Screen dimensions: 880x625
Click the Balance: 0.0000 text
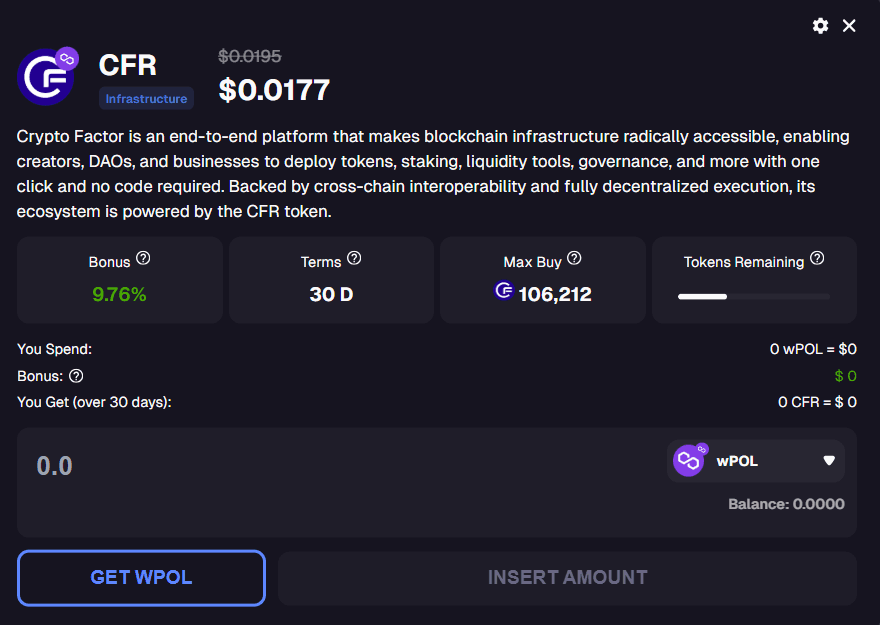786,504
